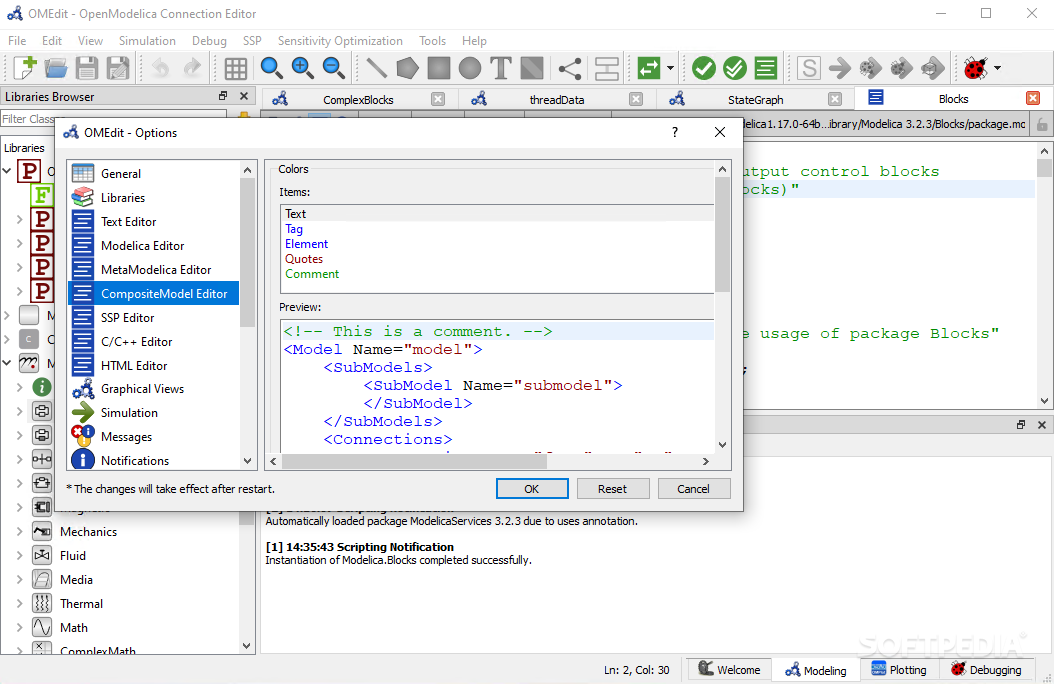This screenshot has height=684, width=1054.
Task: Click the Undo arrow icon
Action: pyautogui.click(x=160, y=68)
